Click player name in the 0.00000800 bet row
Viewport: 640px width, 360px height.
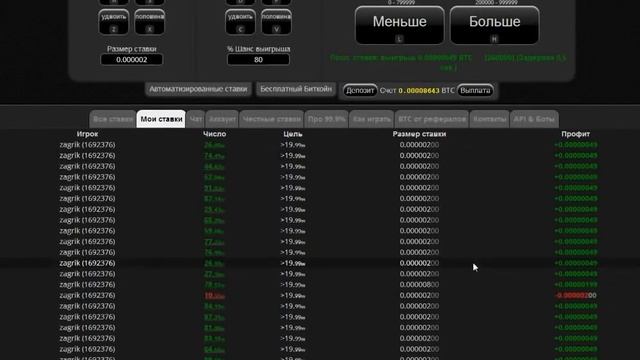(87, 284)
